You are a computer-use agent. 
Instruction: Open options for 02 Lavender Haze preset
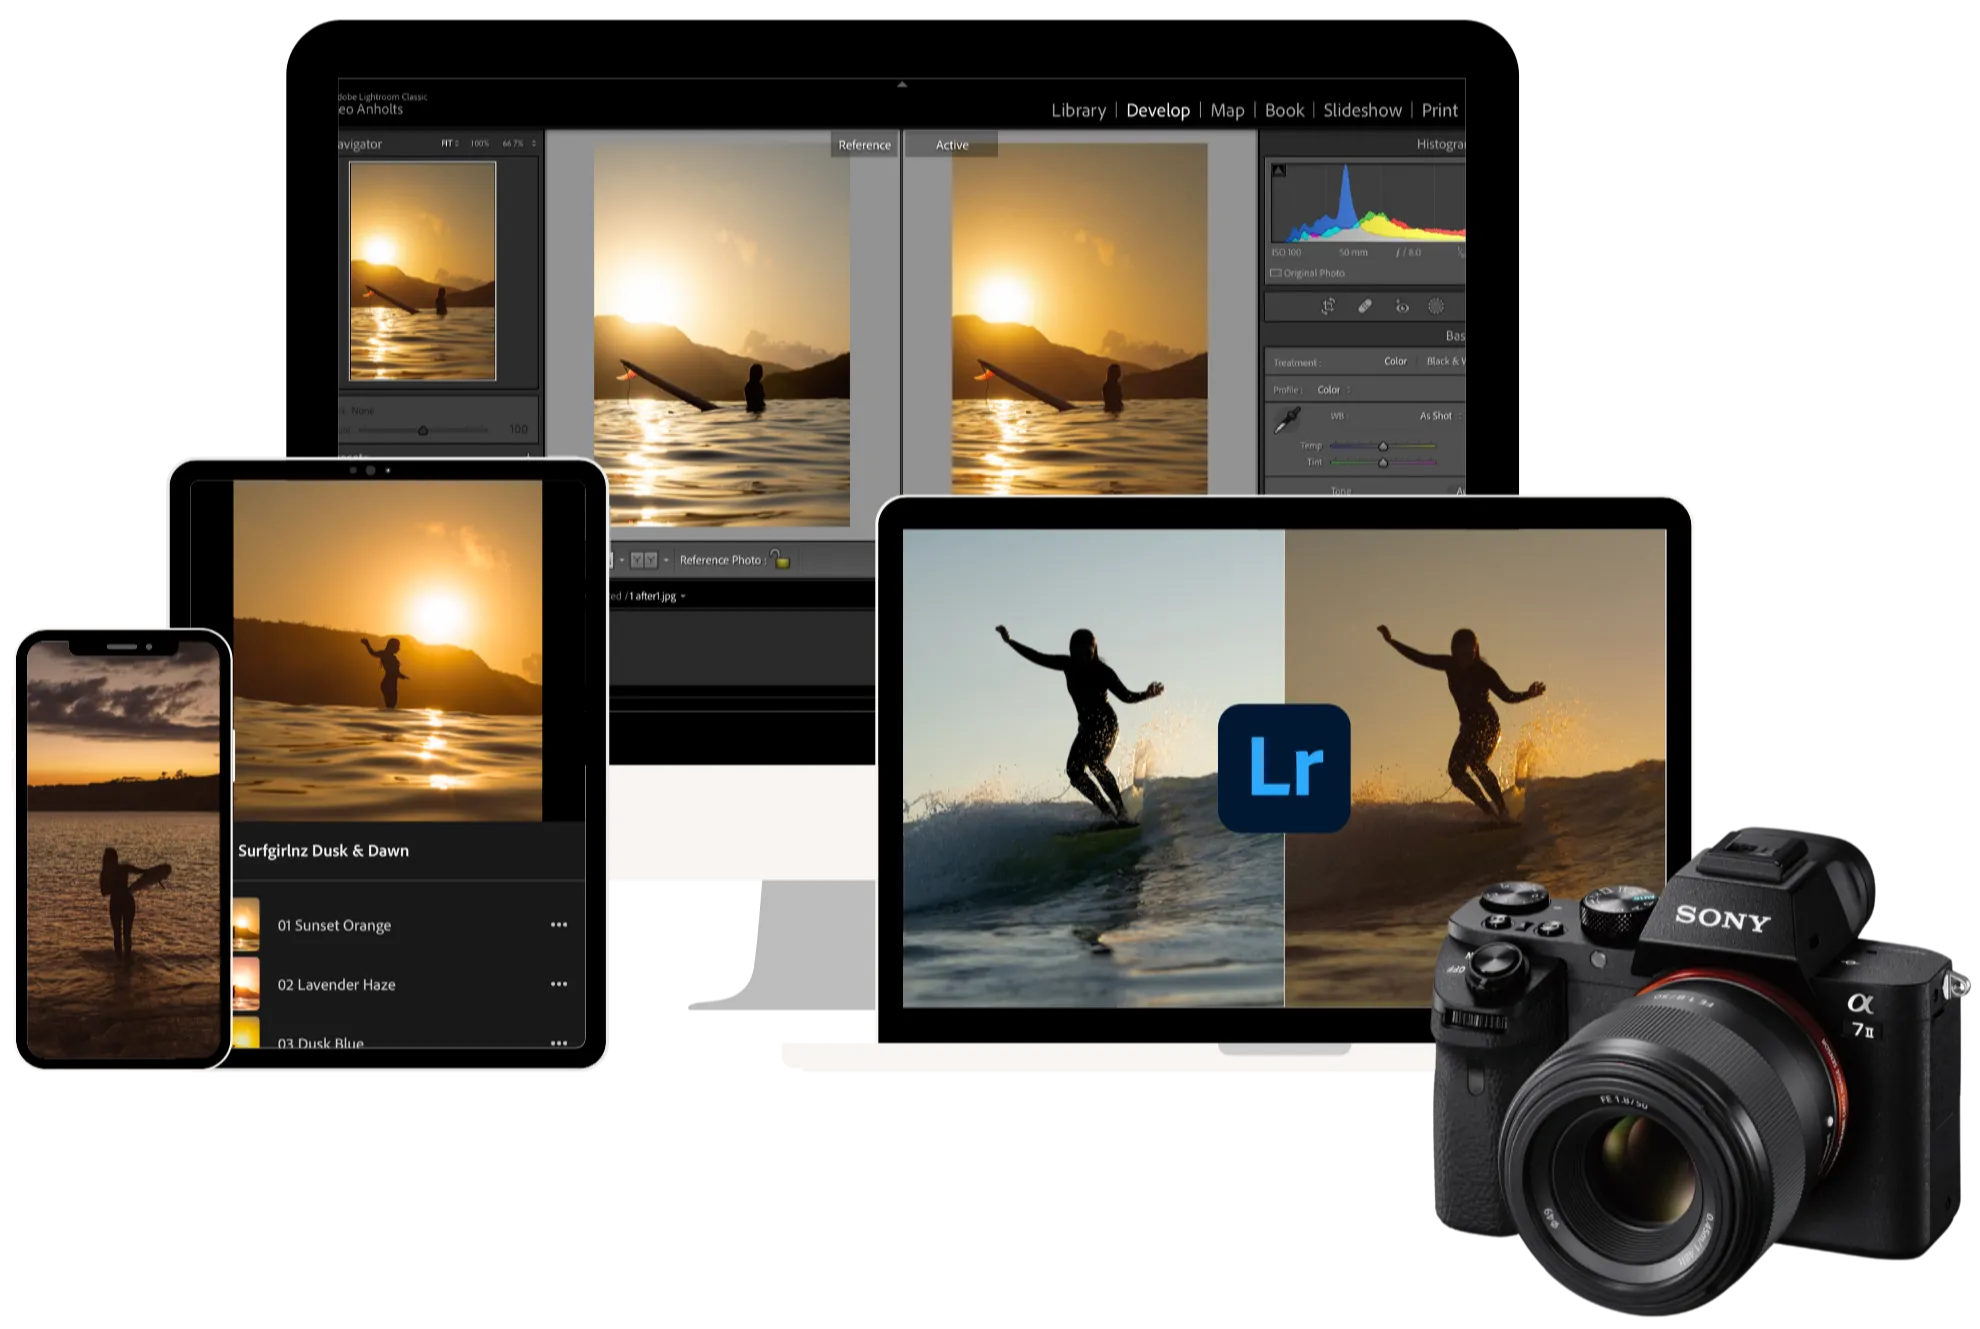(559, 984)
